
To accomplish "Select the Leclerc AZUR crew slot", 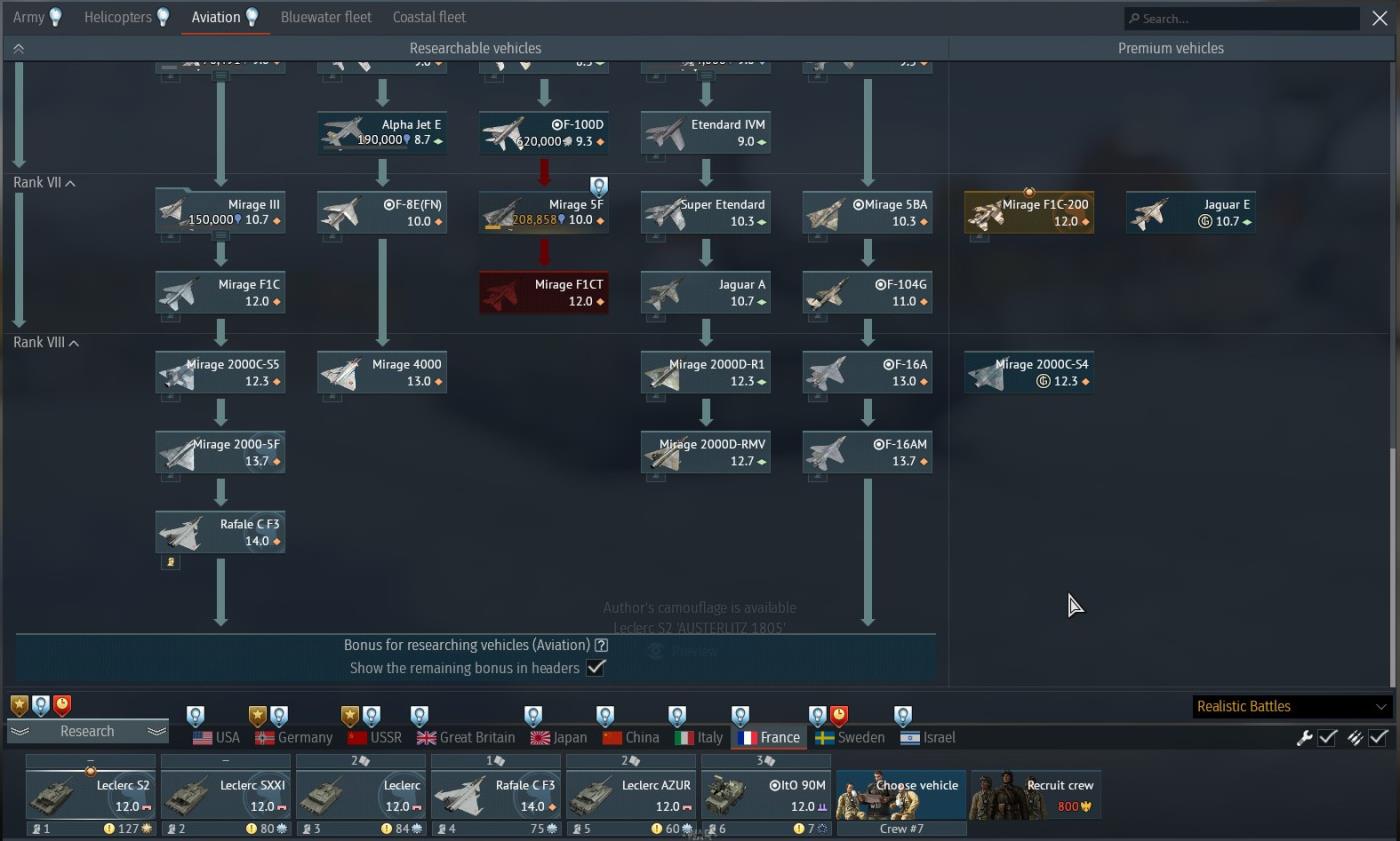I will coord(631,796).
